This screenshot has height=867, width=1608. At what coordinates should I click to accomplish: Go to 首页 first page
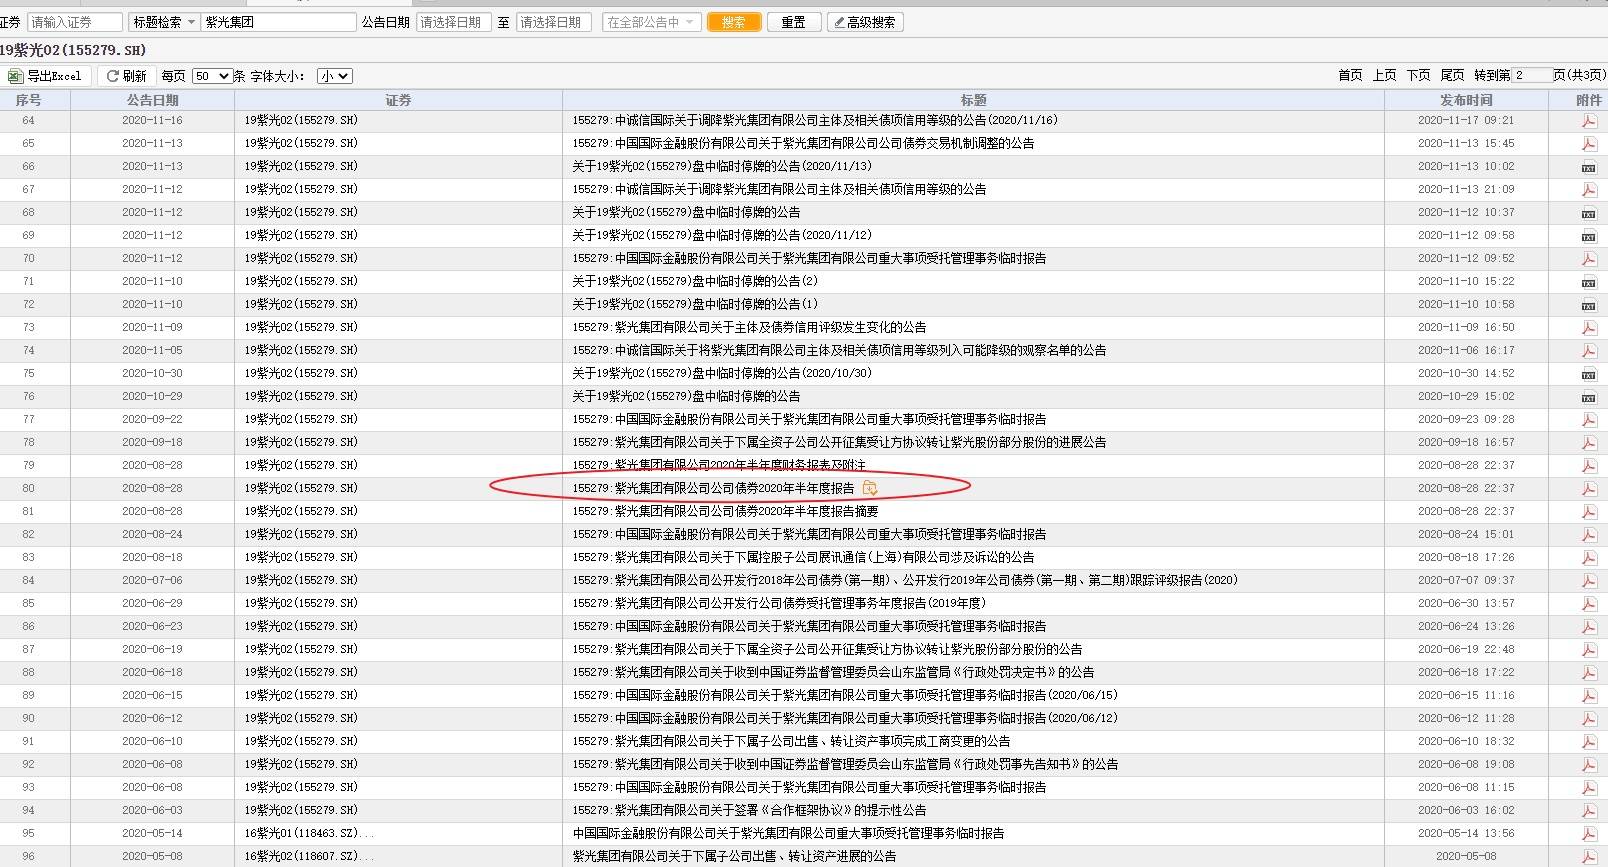pos(1350,76)
